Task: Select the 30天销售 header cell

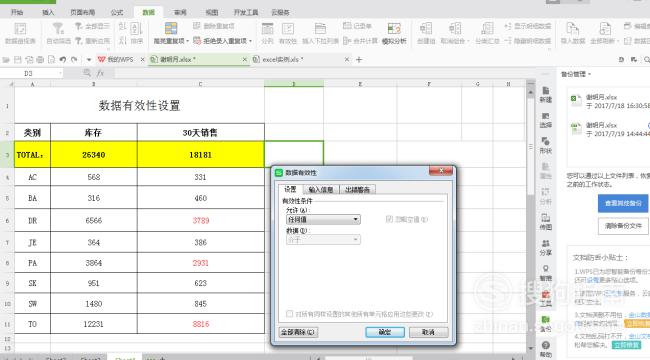Action: [201, 133]
